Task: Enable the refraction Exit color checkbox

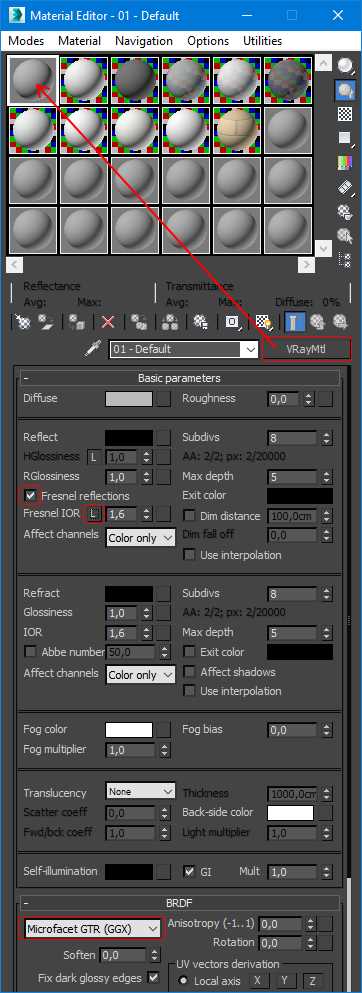Action: (x=189, y=652)
